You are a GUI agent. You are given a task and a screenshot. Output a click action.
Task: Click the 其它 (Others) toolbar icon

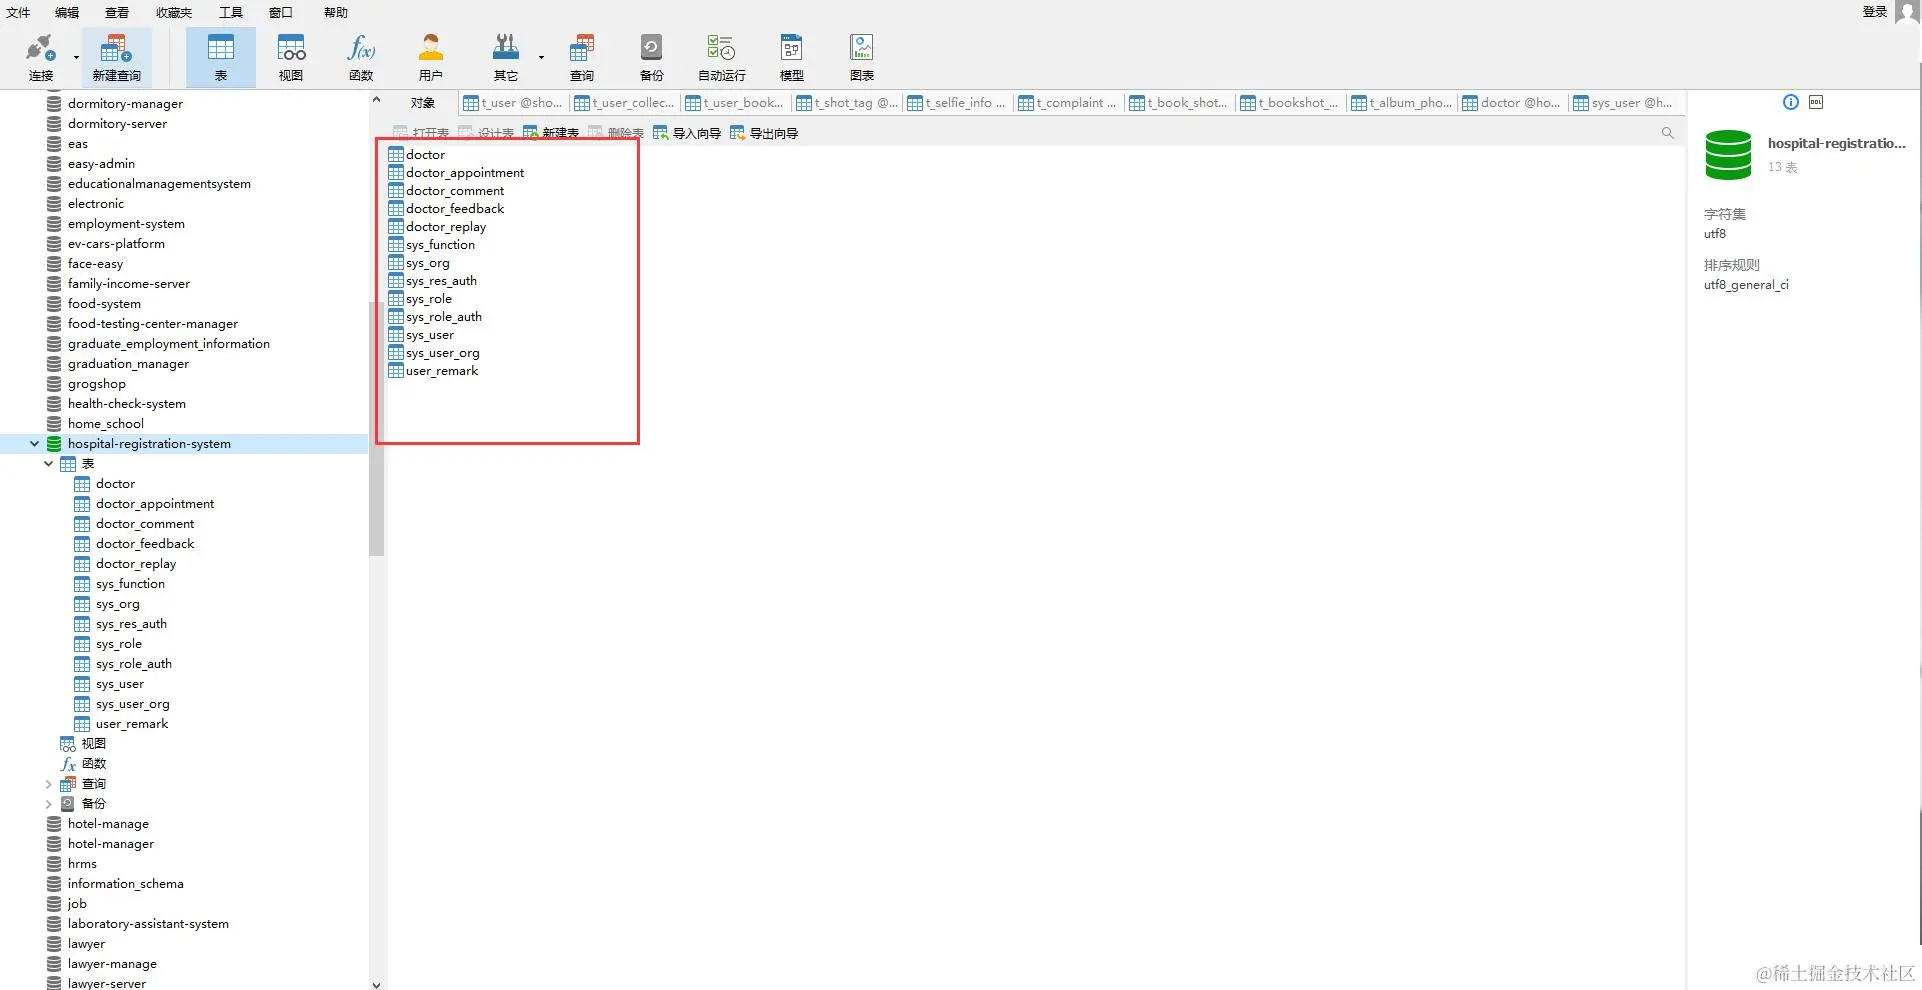[506, 57]
